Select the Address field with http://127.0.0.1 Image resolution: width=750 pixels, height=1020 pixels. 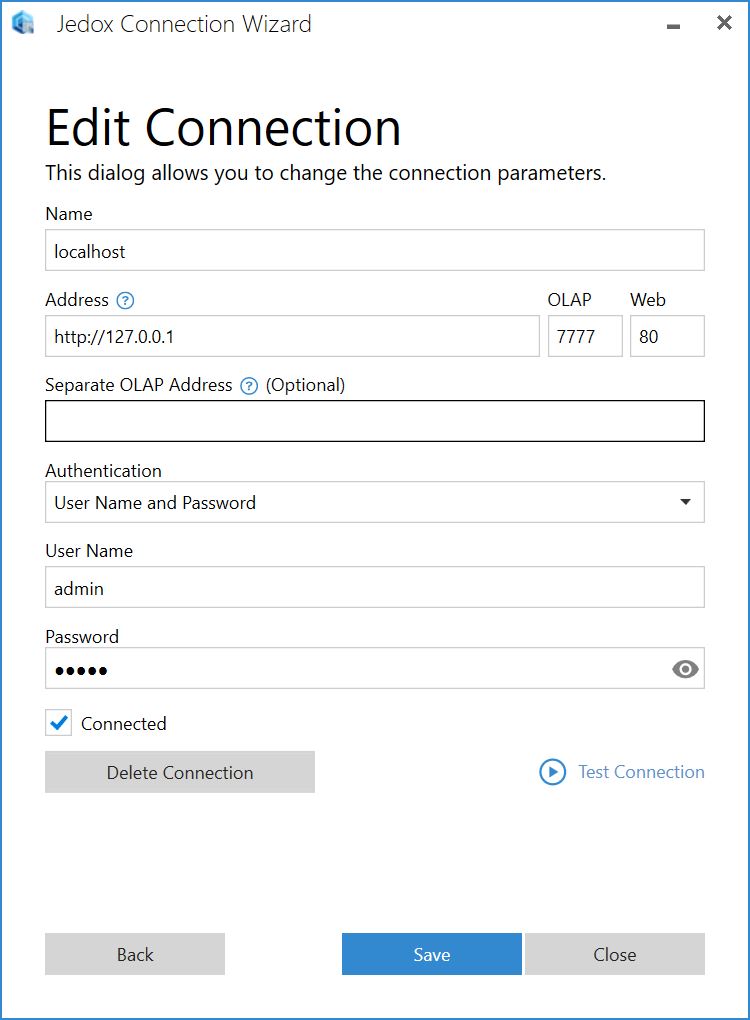[292, 336]
